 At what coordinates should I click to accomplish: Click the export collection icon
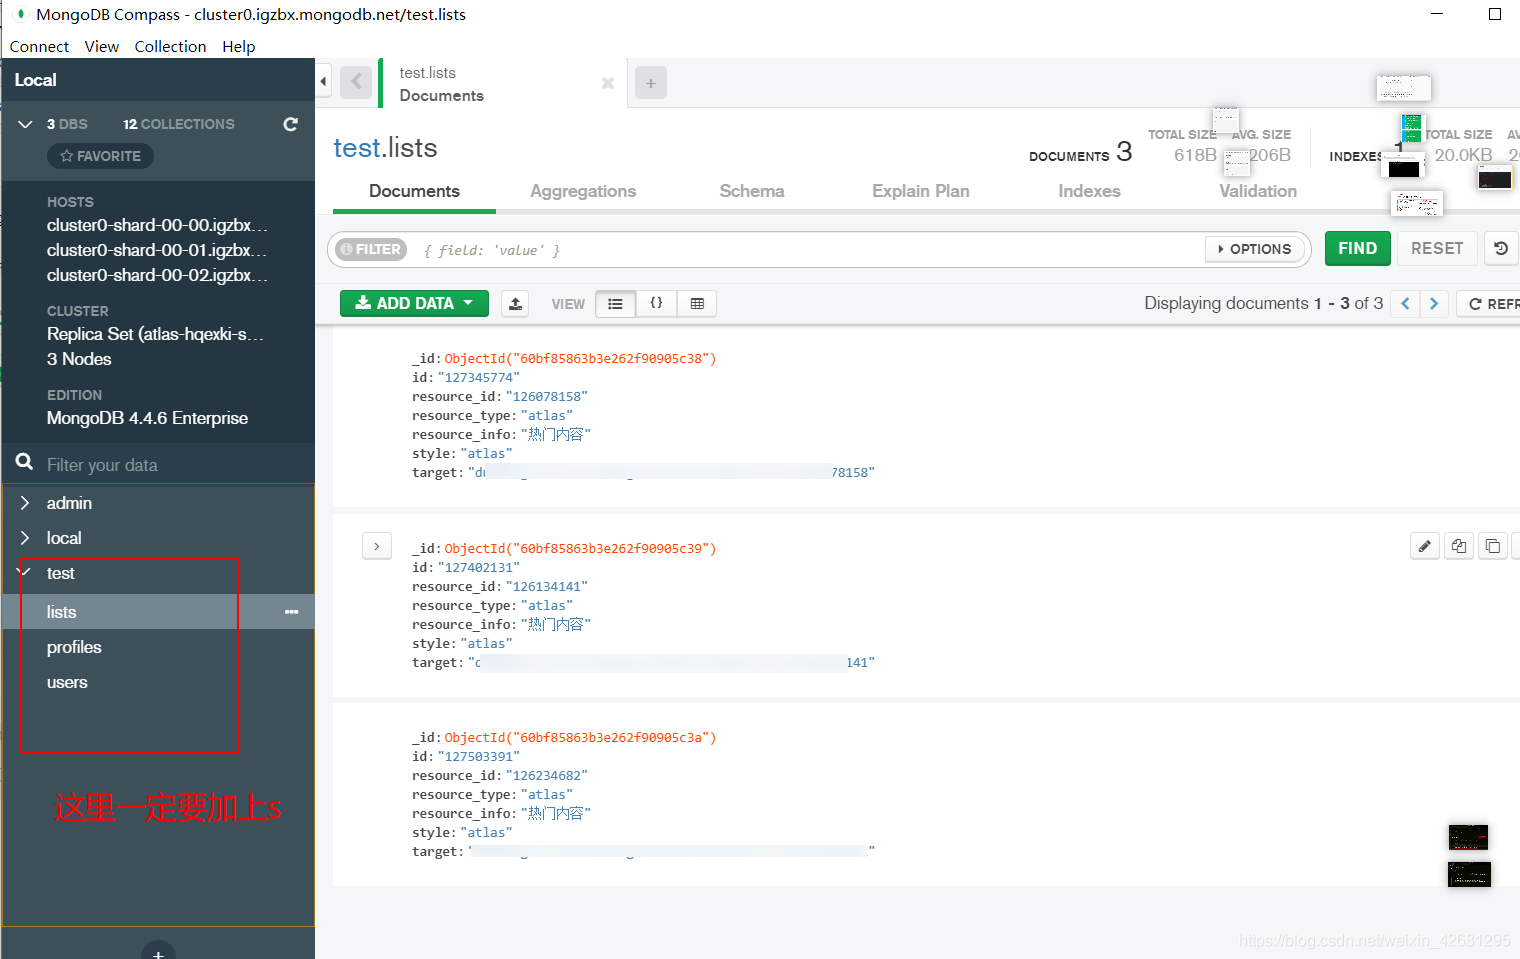tap(515, 303)
